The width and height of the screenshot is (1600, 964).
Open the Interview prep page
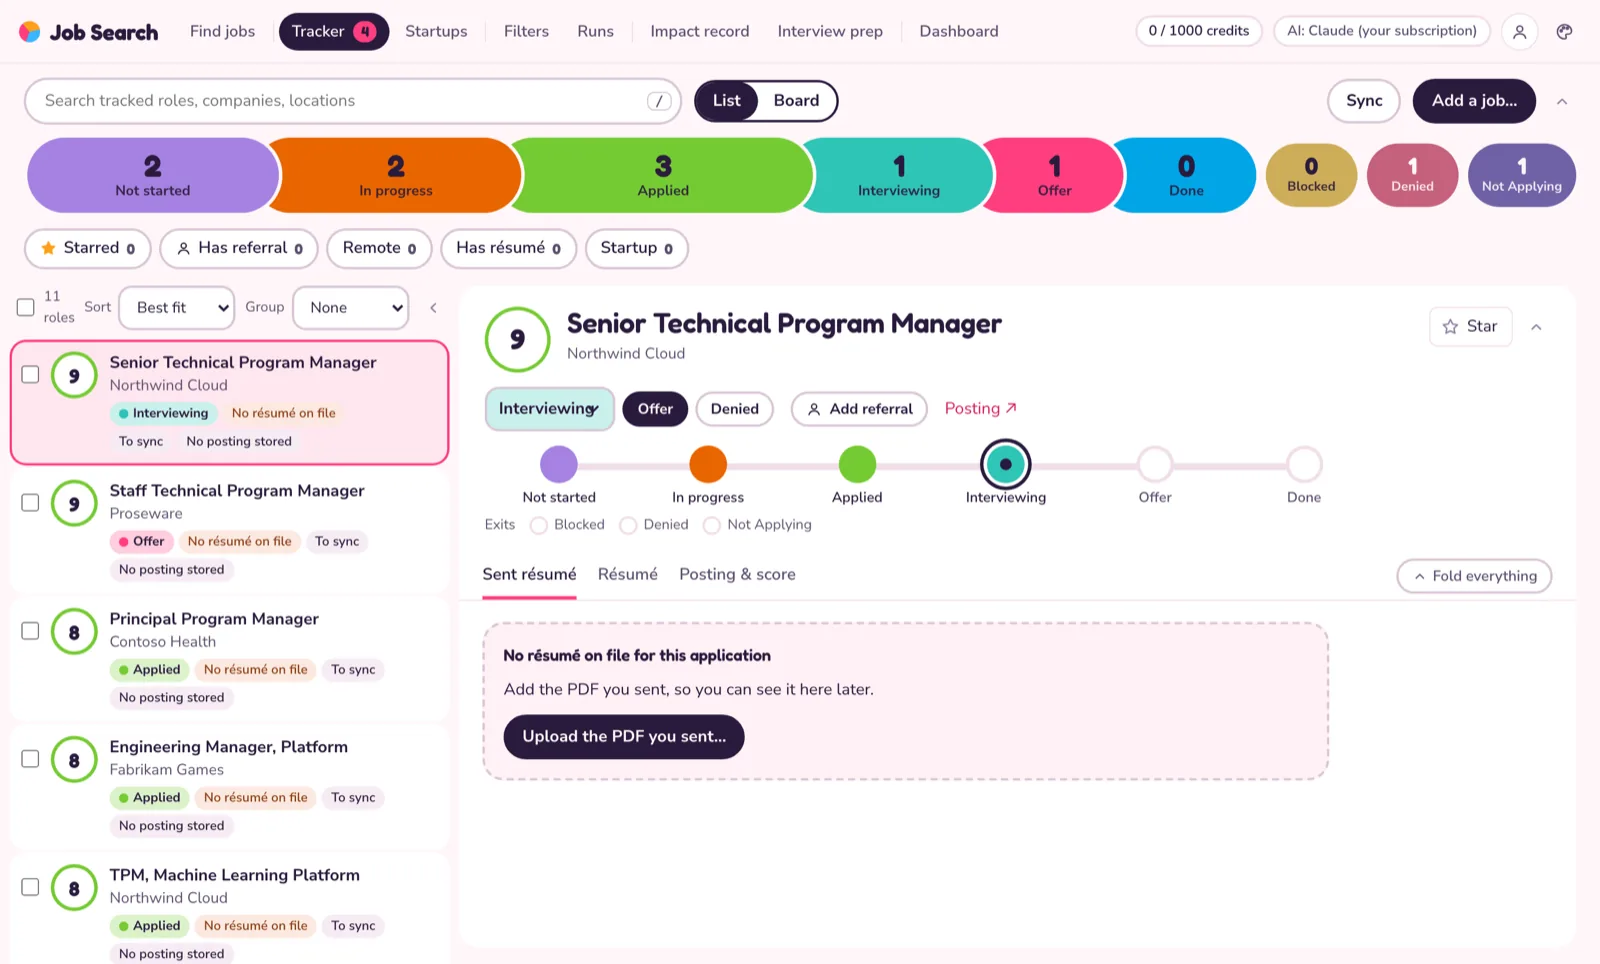pos(830,32)
